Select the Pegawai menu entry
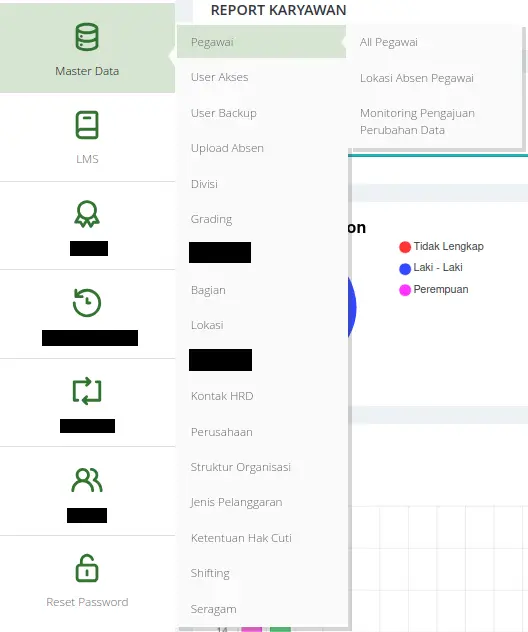Screen dimensions: 528x632 click(x=261, y=42)
